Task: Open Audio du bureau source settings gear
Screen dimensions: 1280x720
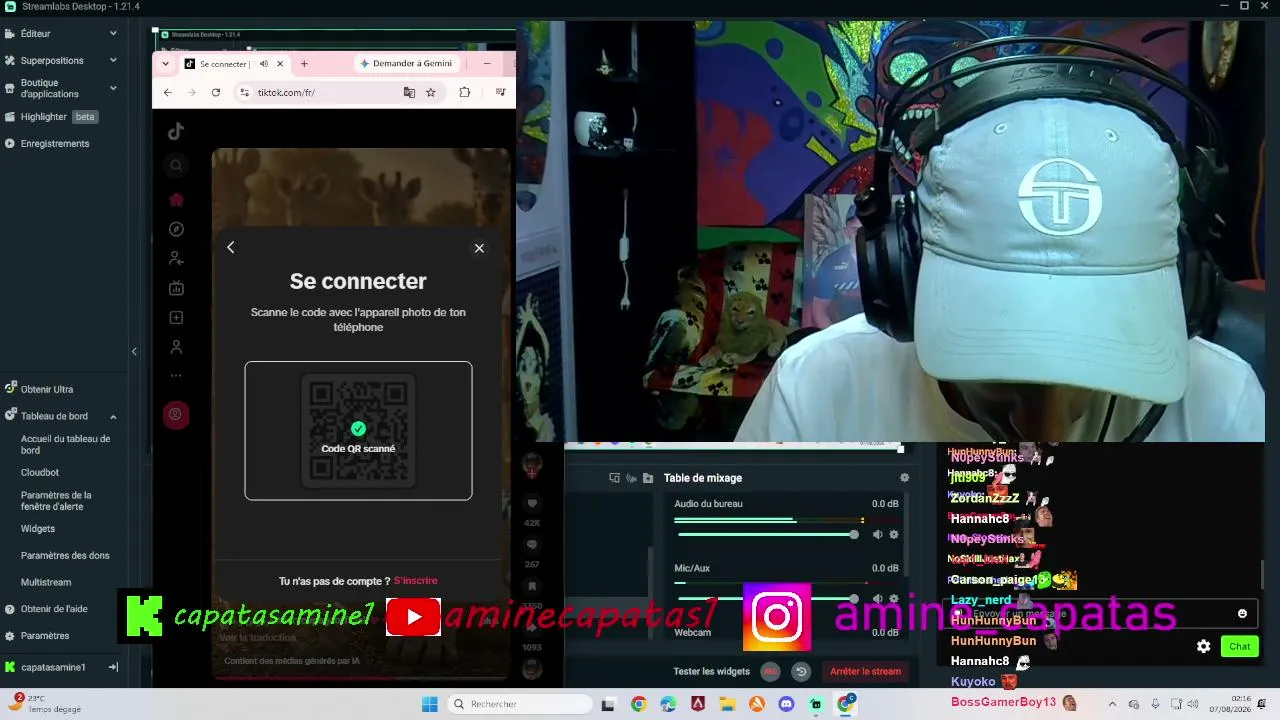Action: (894, 534)
